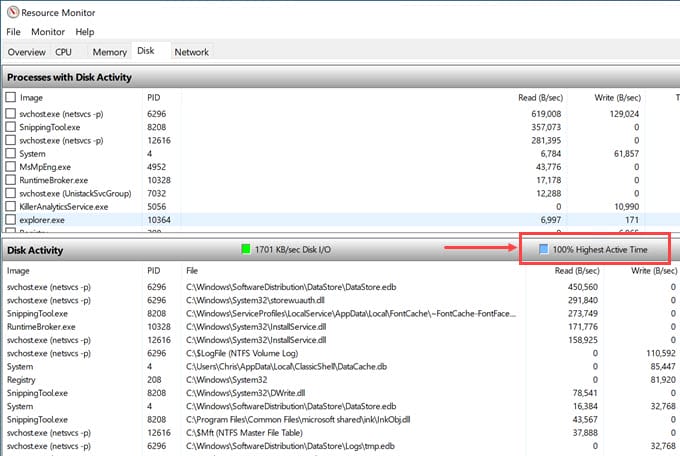Click the Resource Monitor title bar icon
The height and width of the screenshot is (456, 680).
13,12
